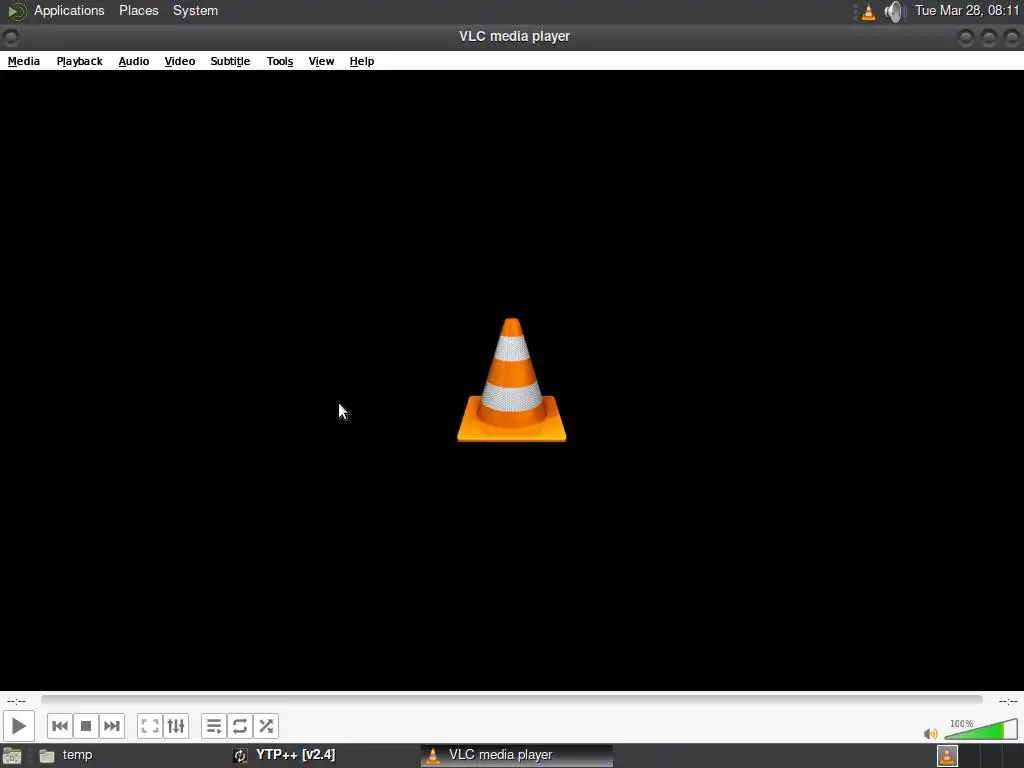Open the Video menu
This screenshot has width=1024, height=768.
(x=180, y=61)
